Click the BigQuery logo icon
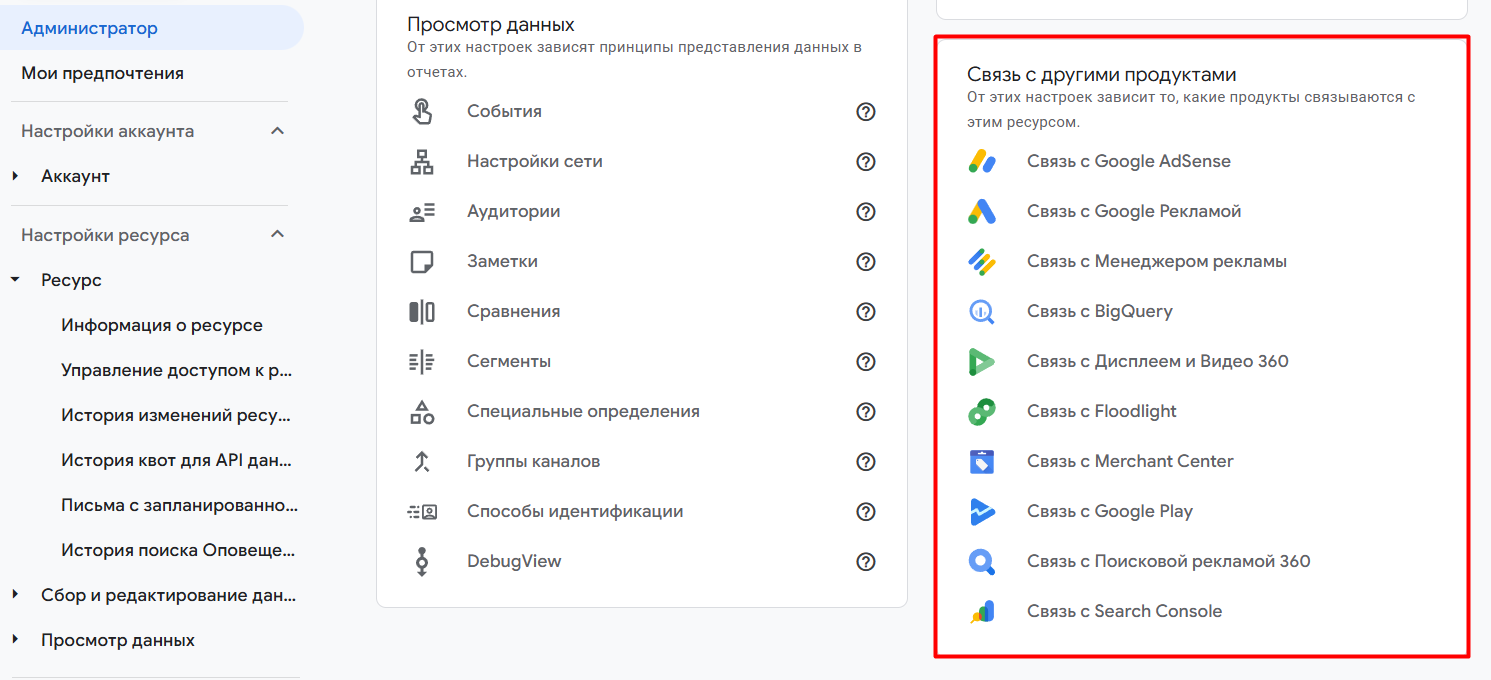Screen dimensions: 1491x680 click(x=982, y=311)
